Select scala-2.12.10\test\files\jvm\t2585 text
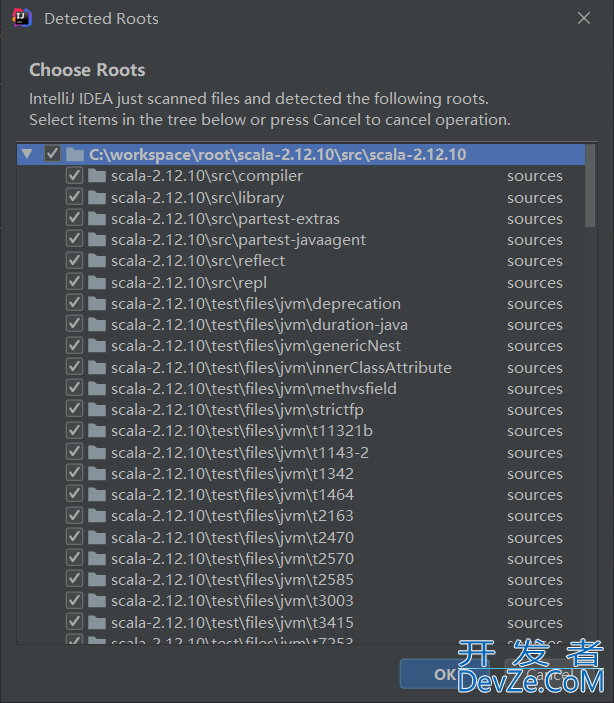 point(232,580)
